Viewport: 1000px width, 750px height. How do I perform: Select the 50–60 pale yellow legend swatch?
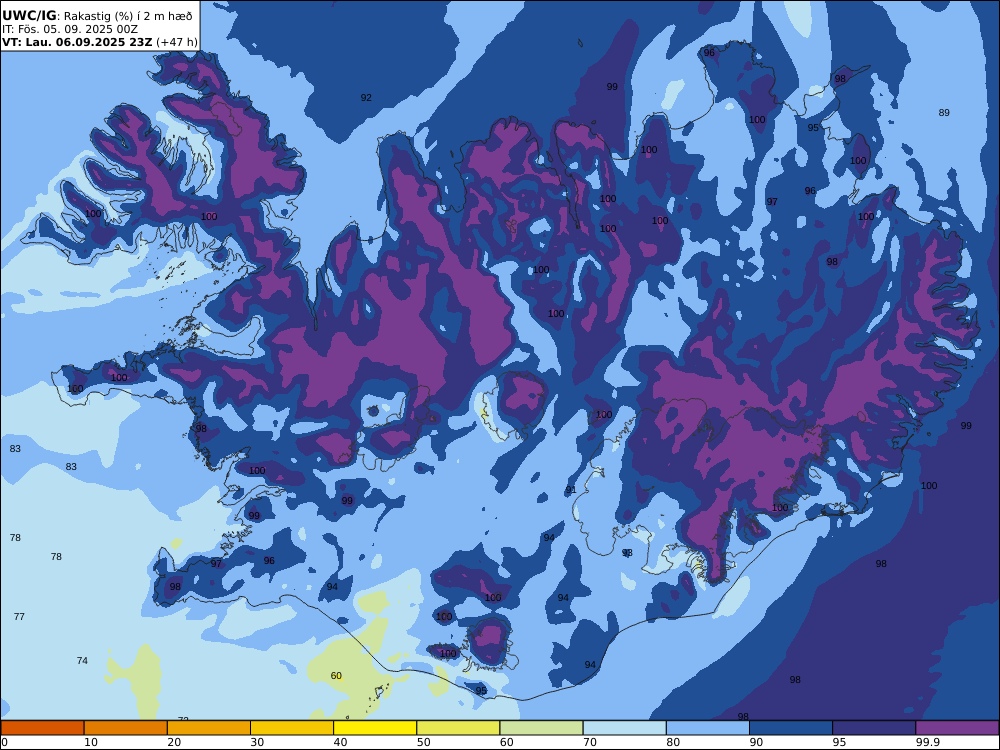pyautogui.click(x=458, y=728)
